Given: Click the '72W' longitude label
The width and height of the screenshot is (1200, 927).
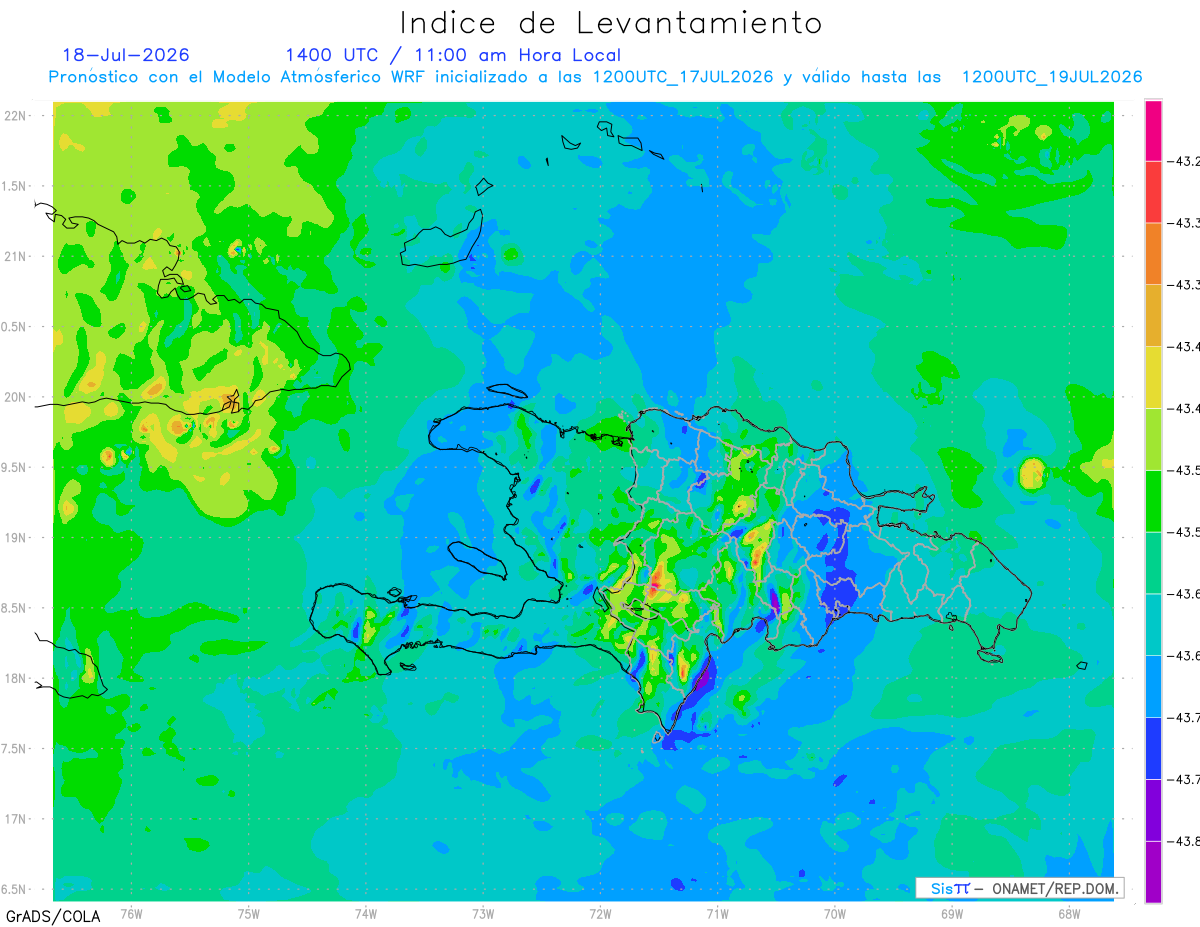Looking at the screenshot, I should coord(600,914).
